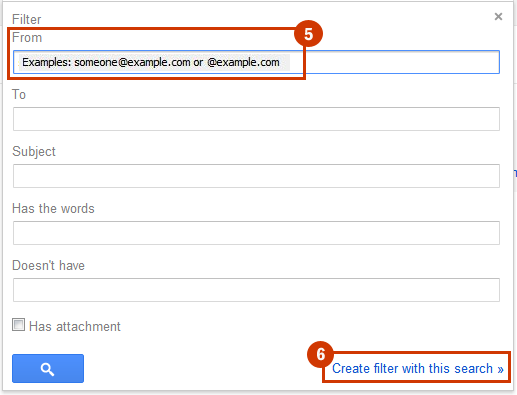Click the 'Filter' heading text
Viewport: 517px width, 395px height.
27,19
